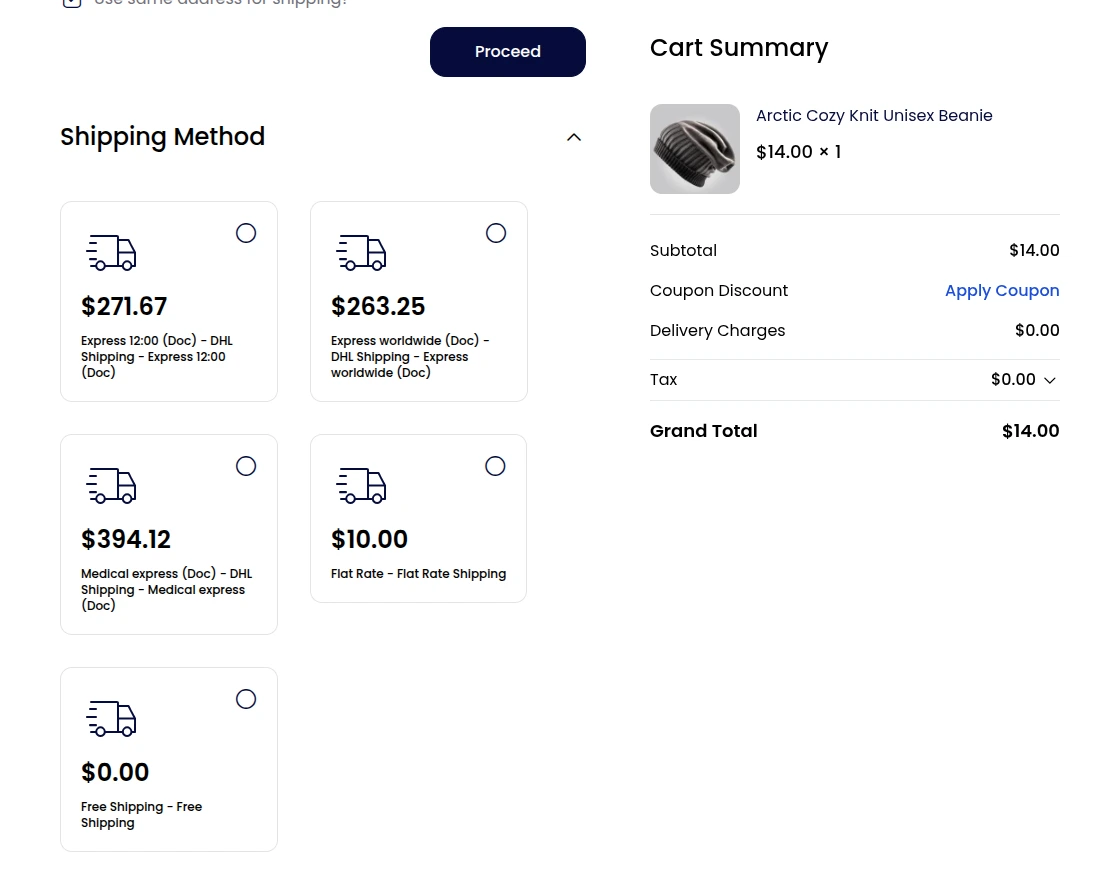
Task: Click the Tax label
Action: click(x=664, y=380)
